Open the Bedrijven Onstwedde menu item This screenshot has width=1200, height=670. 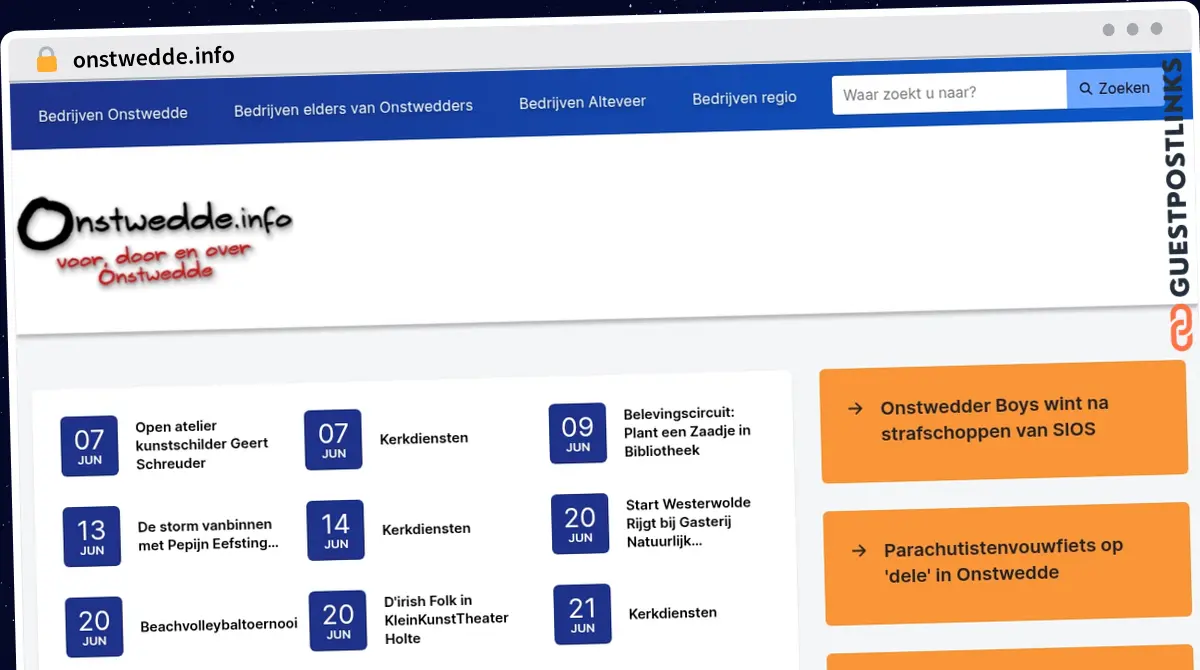113,114
